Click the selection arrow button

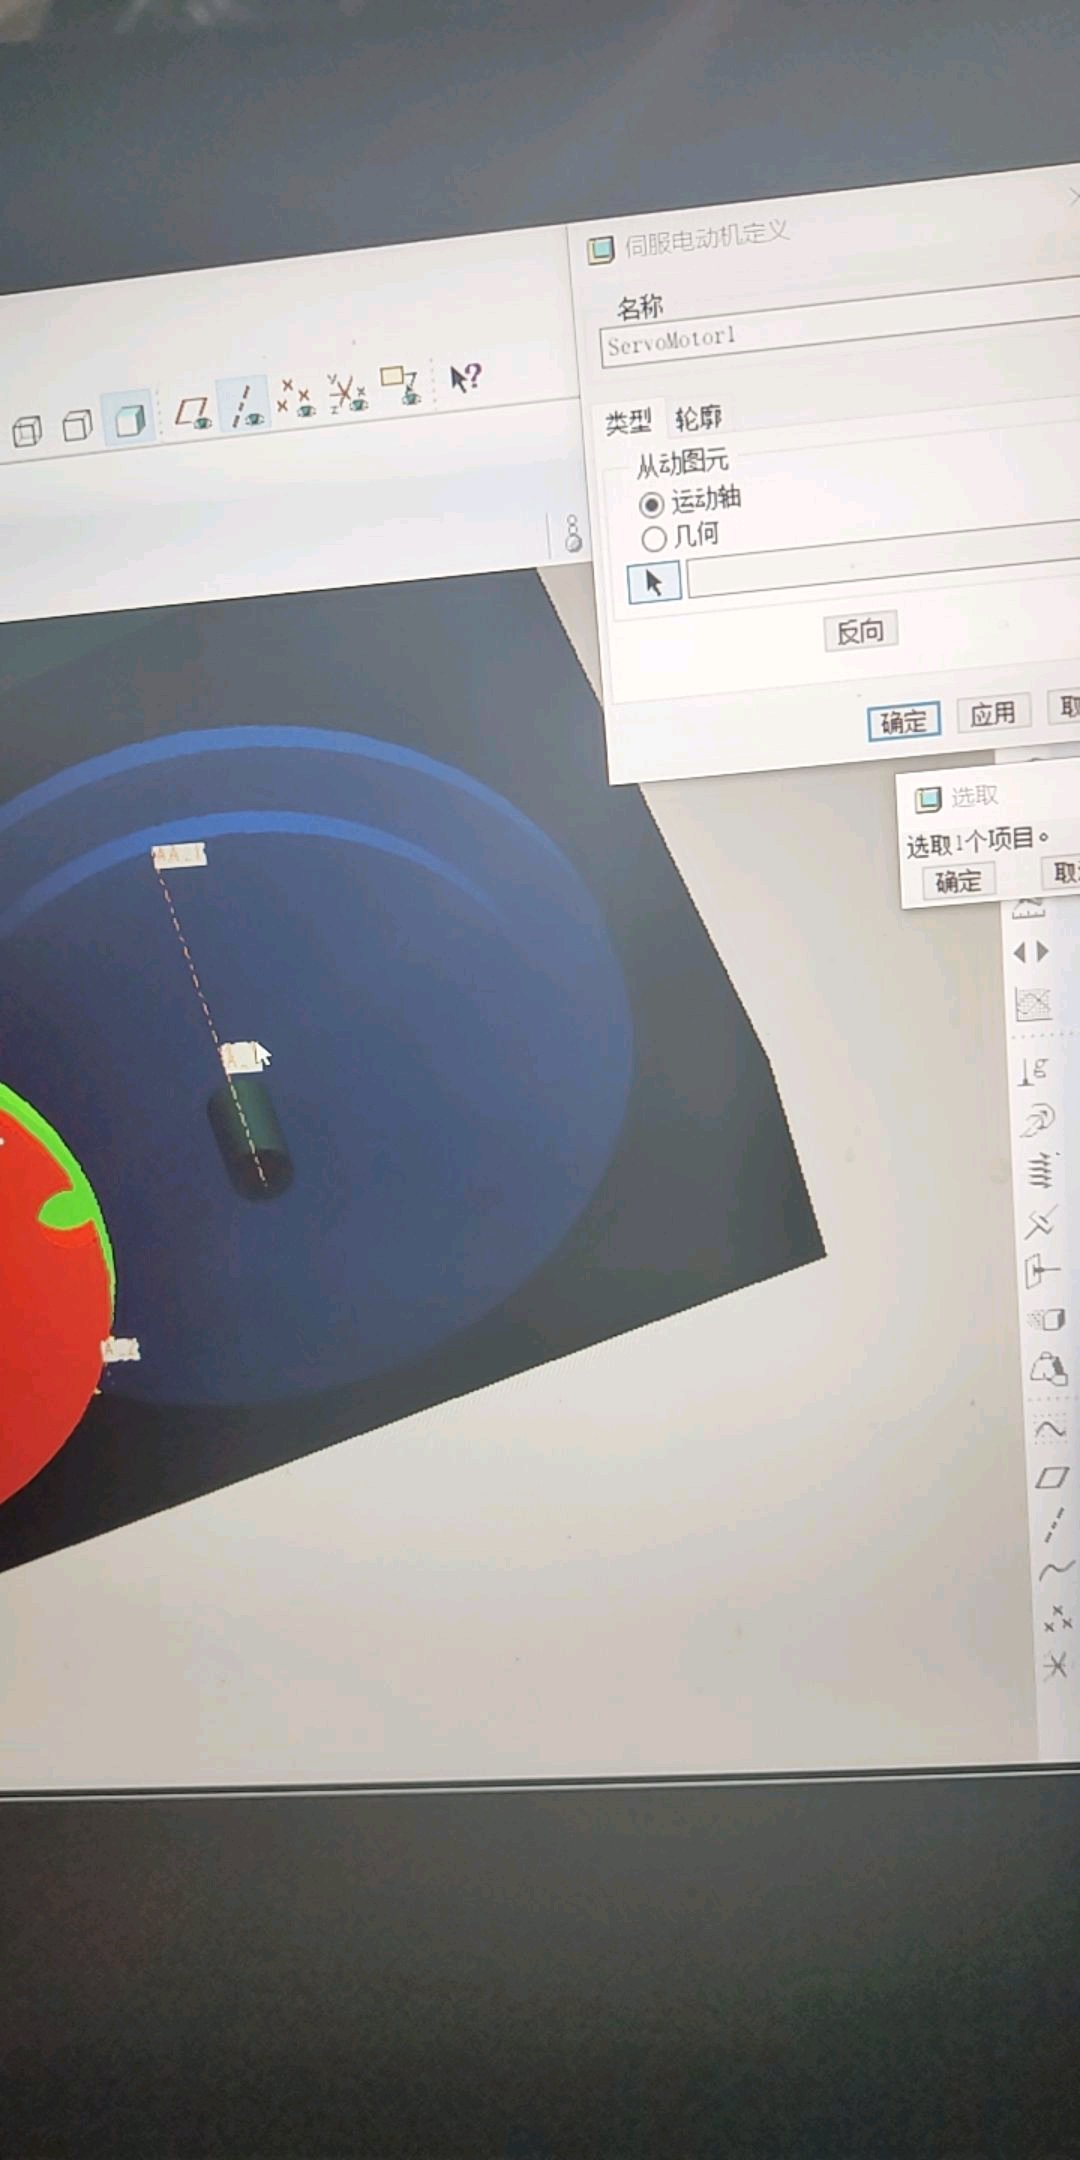click(654, 583)
